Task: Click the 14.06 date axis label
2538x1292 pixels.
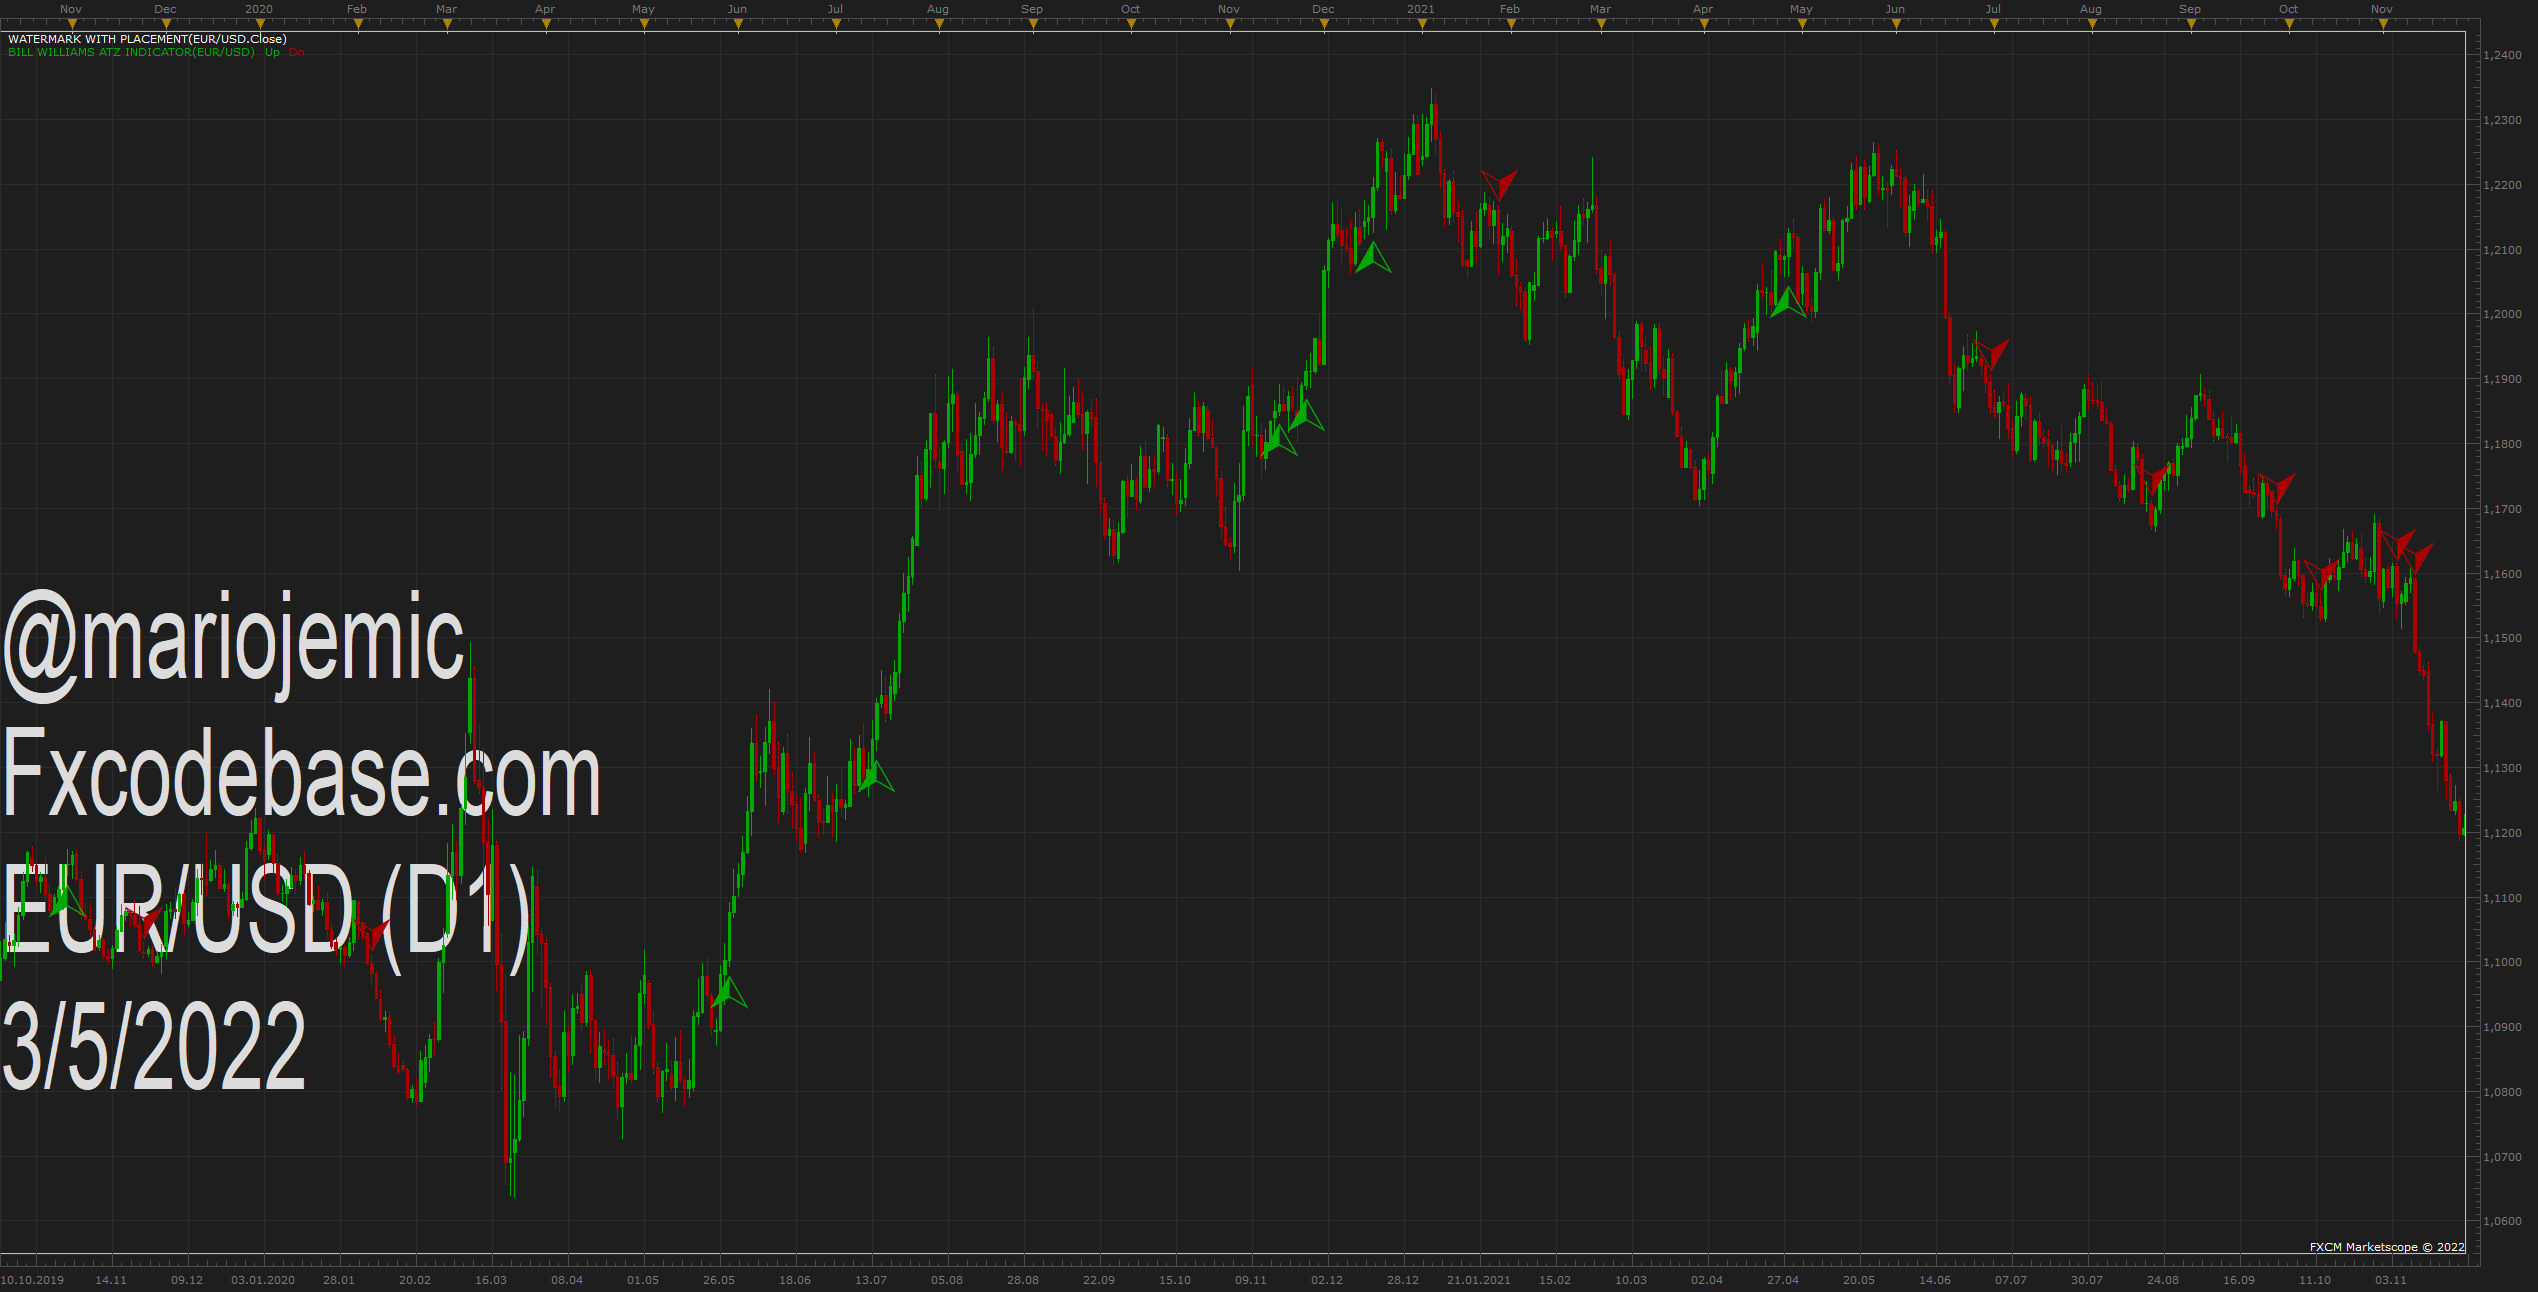Action: click(1935, 1280)
